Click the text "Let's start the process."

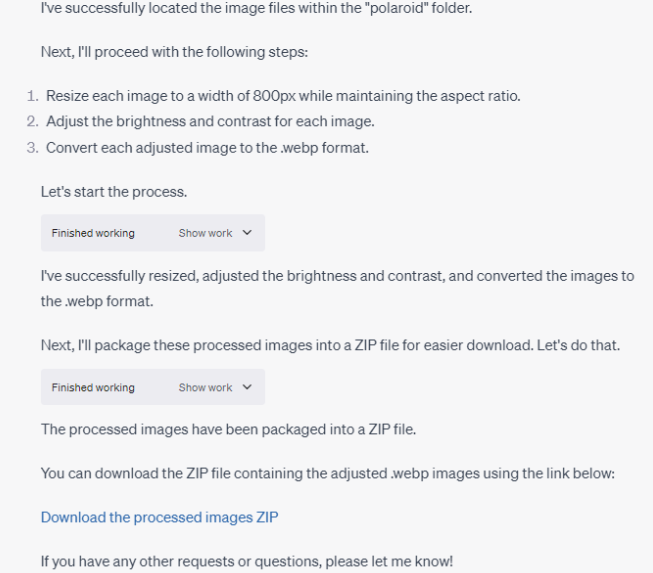click(114, 191)
